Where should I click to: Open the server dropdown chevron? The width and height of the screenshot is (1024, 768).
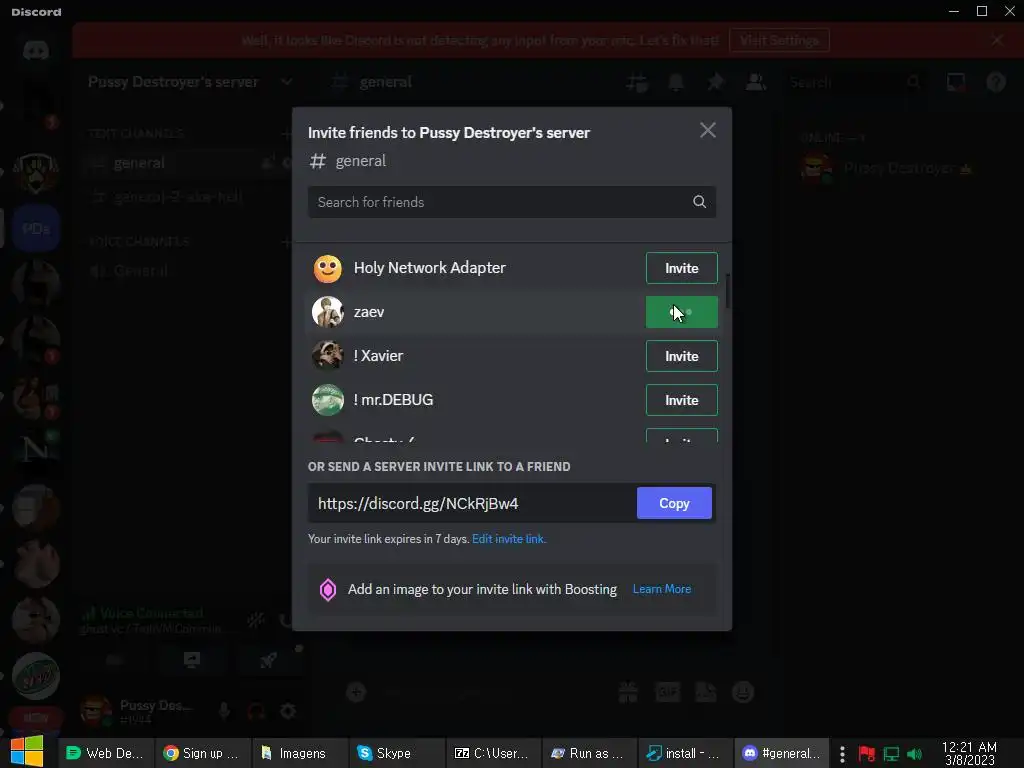point(286,82)
